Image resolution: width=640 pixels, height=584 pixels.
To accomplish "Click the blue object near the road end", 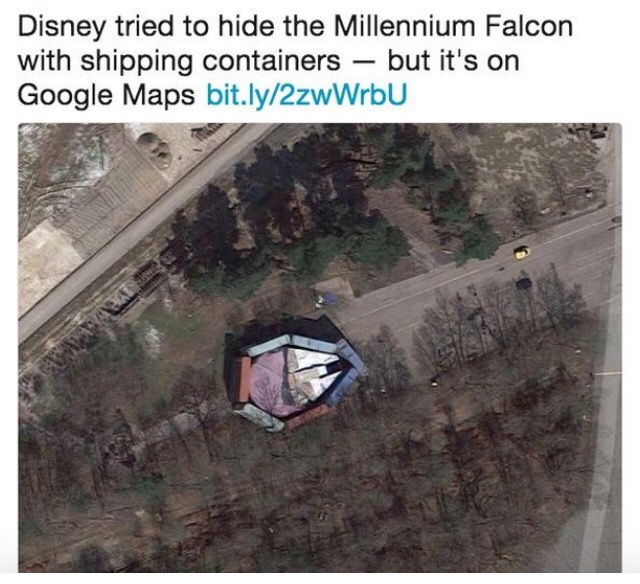I will (x=328, y=298).
